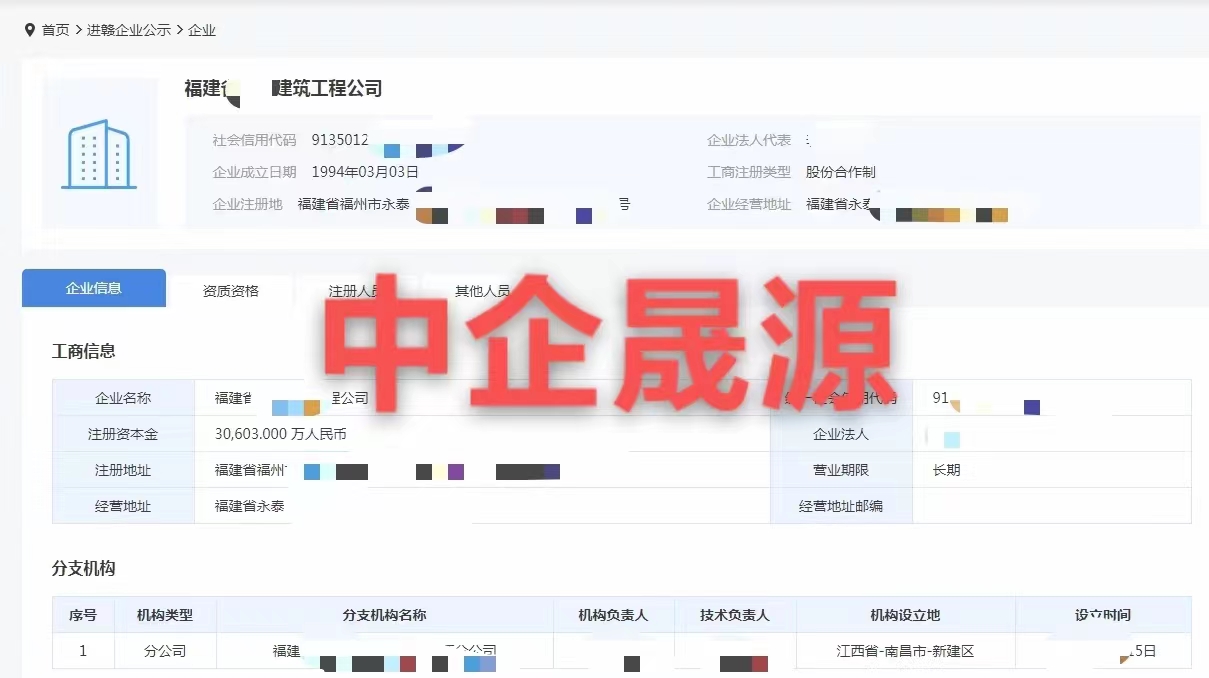Go to 首页 in breadcrumb

click(x=55, y=30)
